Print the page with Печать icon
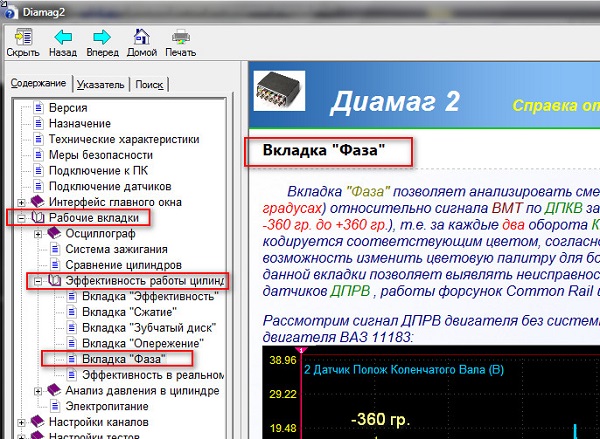This screenshot has width=600, height=439. tap(181, 37)
